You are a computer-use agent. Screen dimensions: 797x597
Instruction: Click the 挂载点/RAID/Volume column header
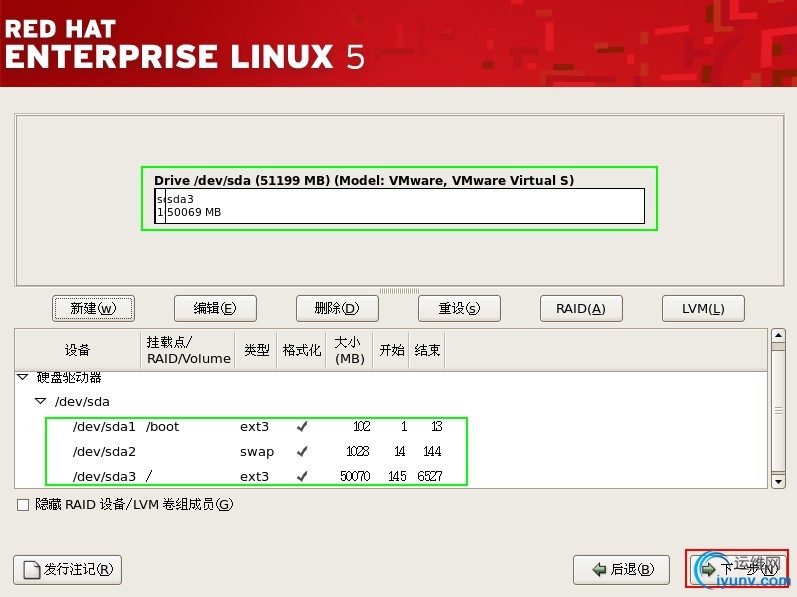pos(188,350)
